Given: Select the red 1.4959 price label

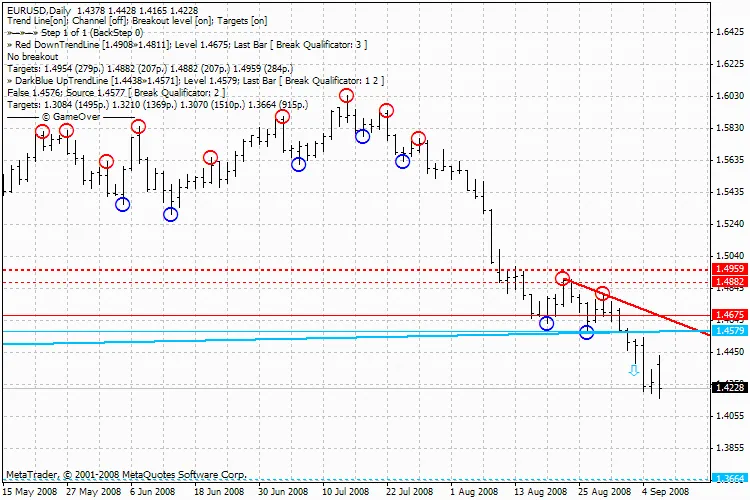Looking at the screenshot, I should click(729, 270).
